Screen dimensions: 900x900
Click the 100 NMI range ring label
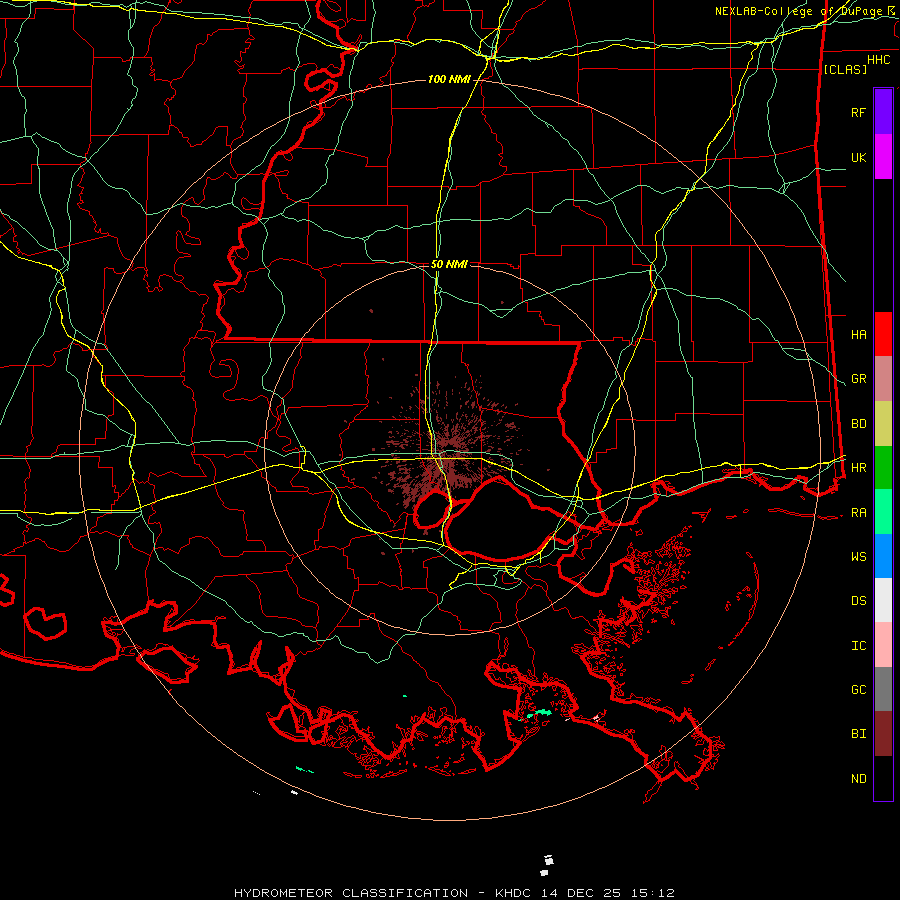449,79
